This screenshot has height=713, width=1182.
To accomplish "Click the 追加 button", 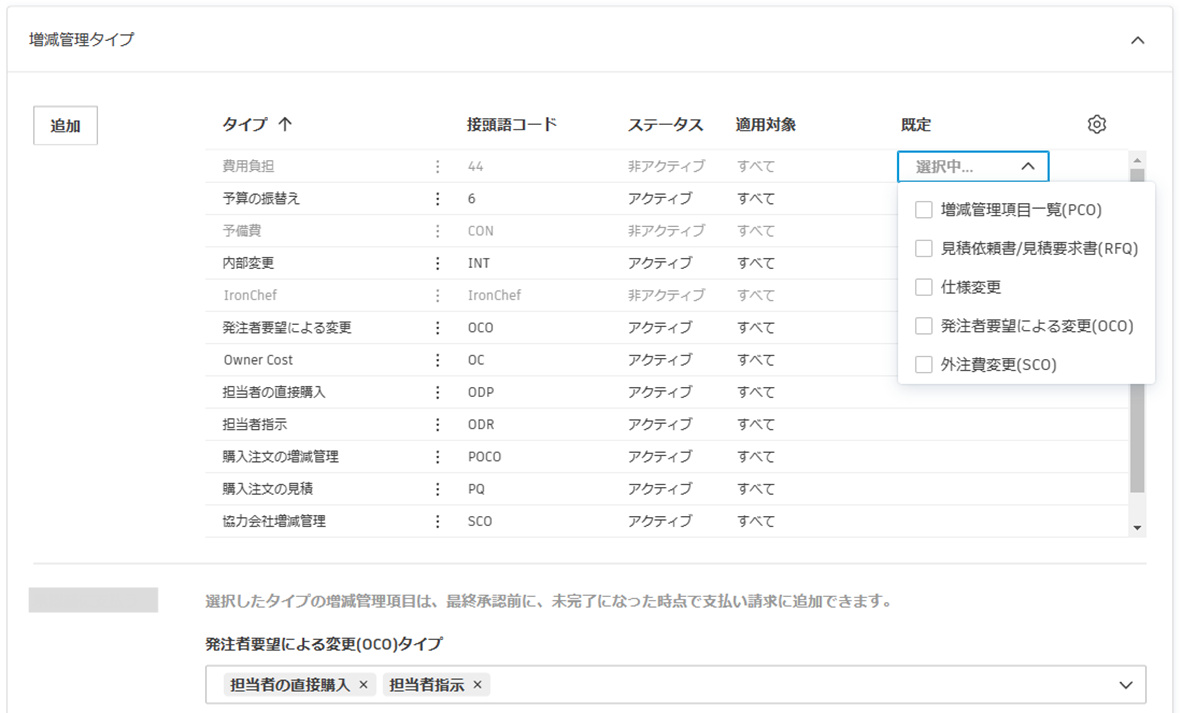I will [x=65, y=125].
